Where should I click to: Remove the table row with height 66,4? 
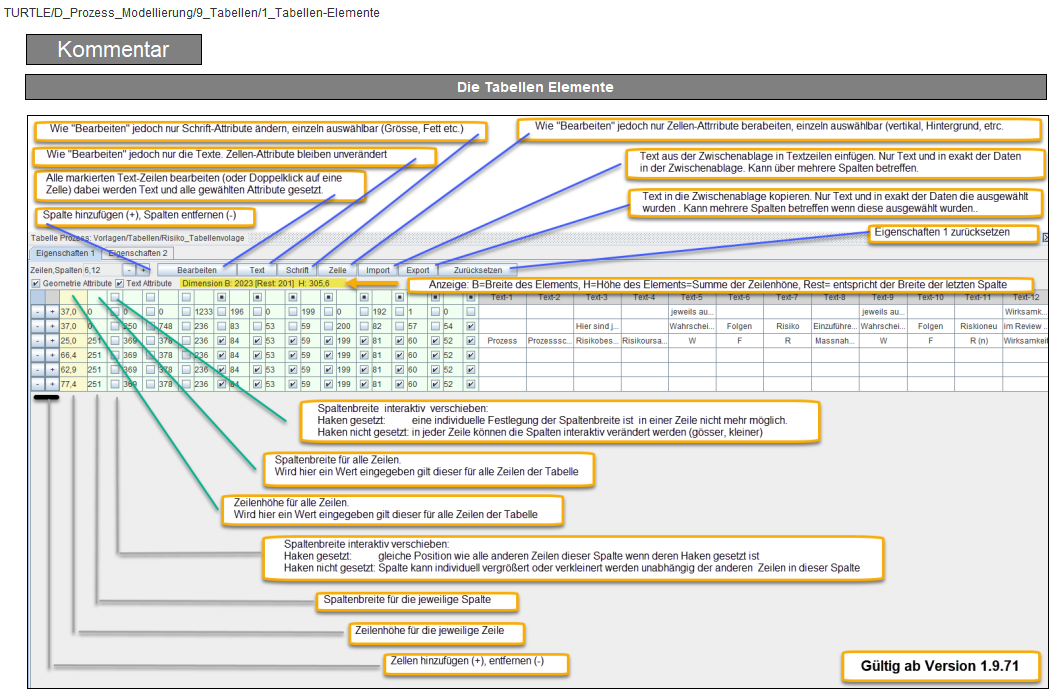click(38, 355)
